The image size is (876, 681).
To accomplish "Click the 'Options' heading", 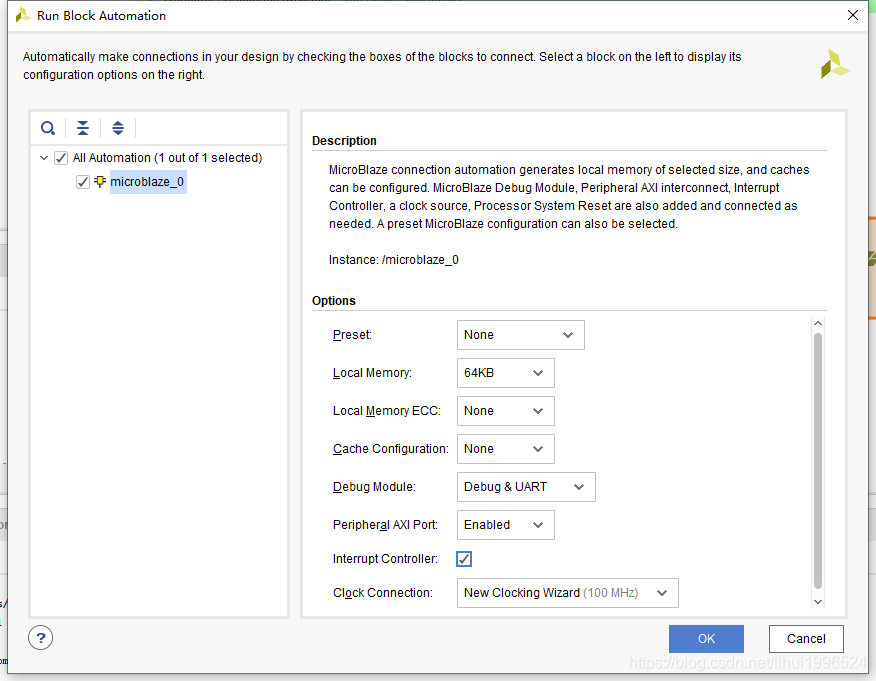I will click(x=334, y=301).
